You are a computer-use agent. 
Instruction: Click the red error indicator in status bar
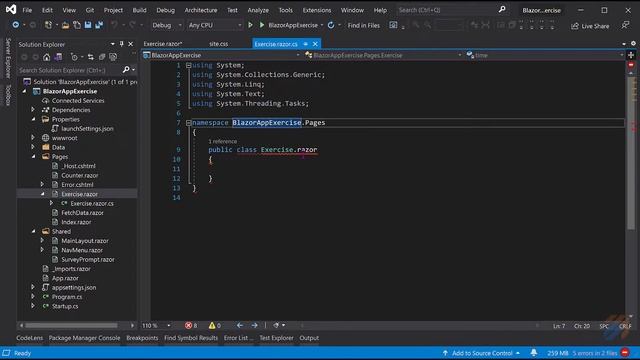tap(625, 353)
